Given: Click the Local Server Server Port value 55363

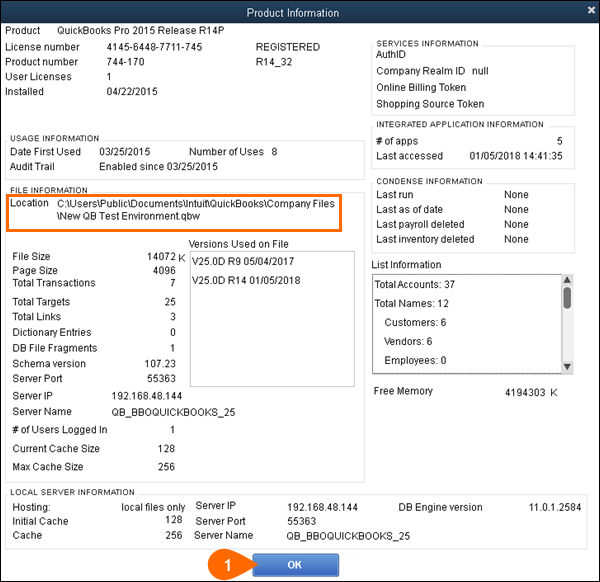Looking at the screenshot, I should point(302,521).
